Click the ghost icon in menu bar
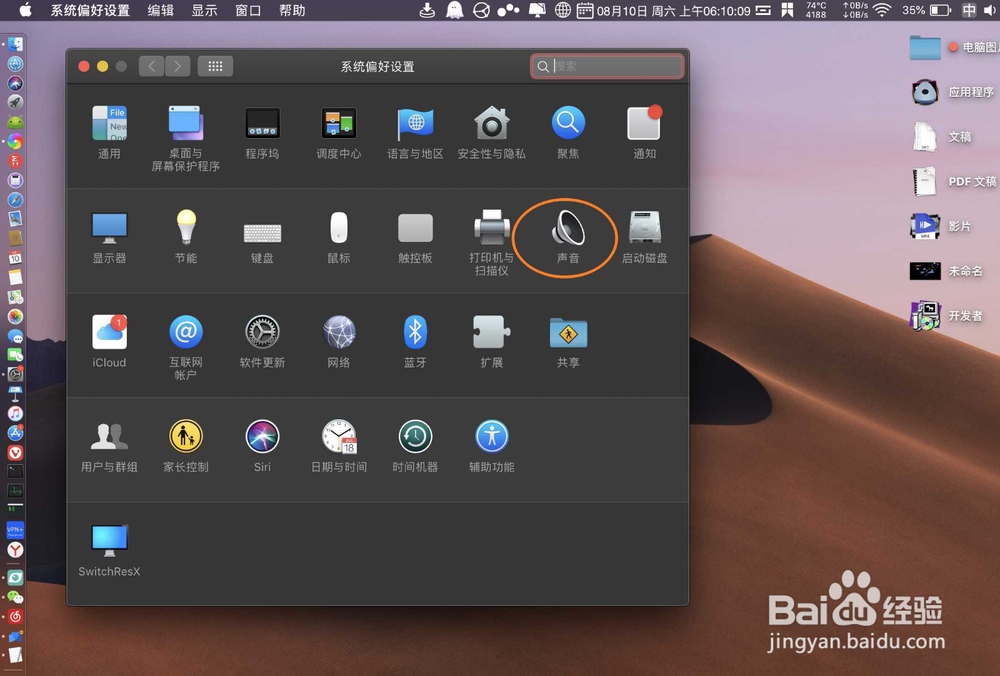The height and width of the screenshot is (676, 1000). (x=455, y=10)
